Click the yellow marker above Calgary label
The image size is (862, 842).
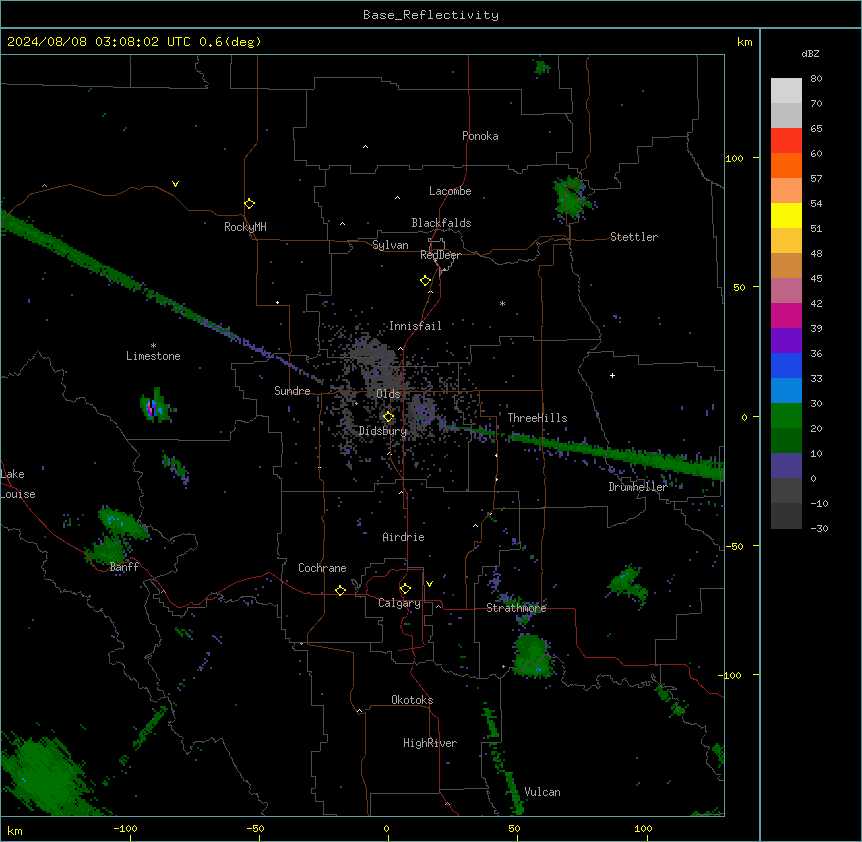(405, 589)
